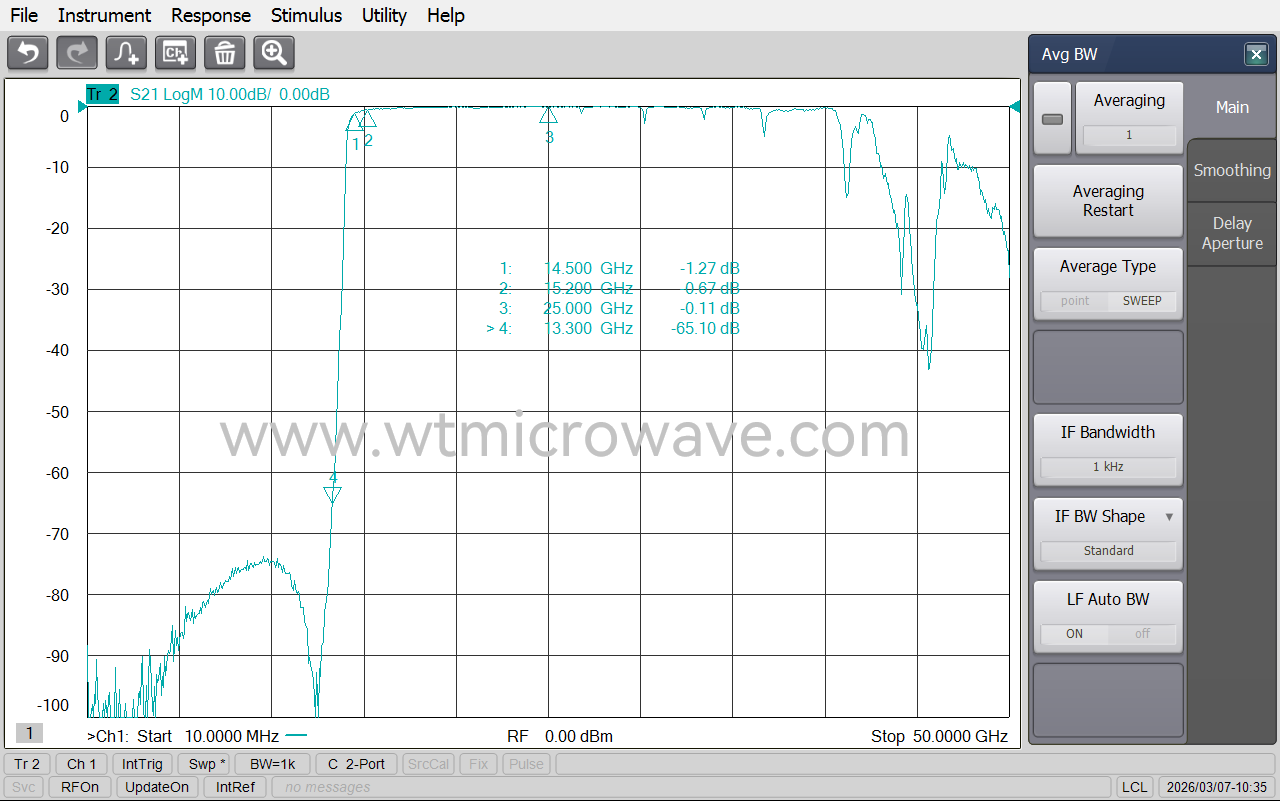This screenshot has width=1280, height=801.
Task: Click the no messages status field
Action: (x=690, y=787)
